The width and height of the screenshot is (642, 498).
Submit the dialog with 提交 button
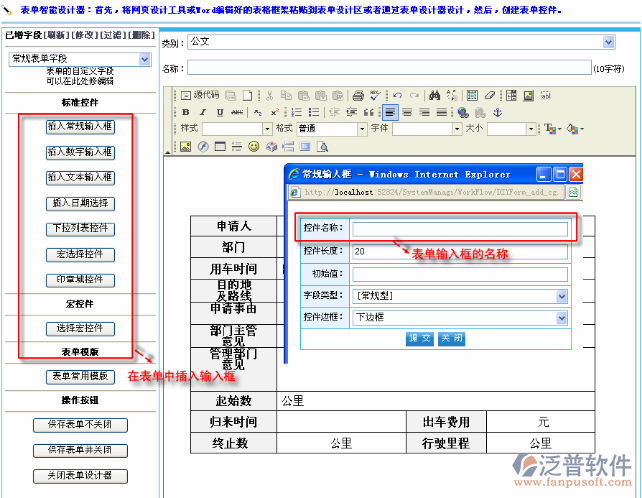pos(419,338)
